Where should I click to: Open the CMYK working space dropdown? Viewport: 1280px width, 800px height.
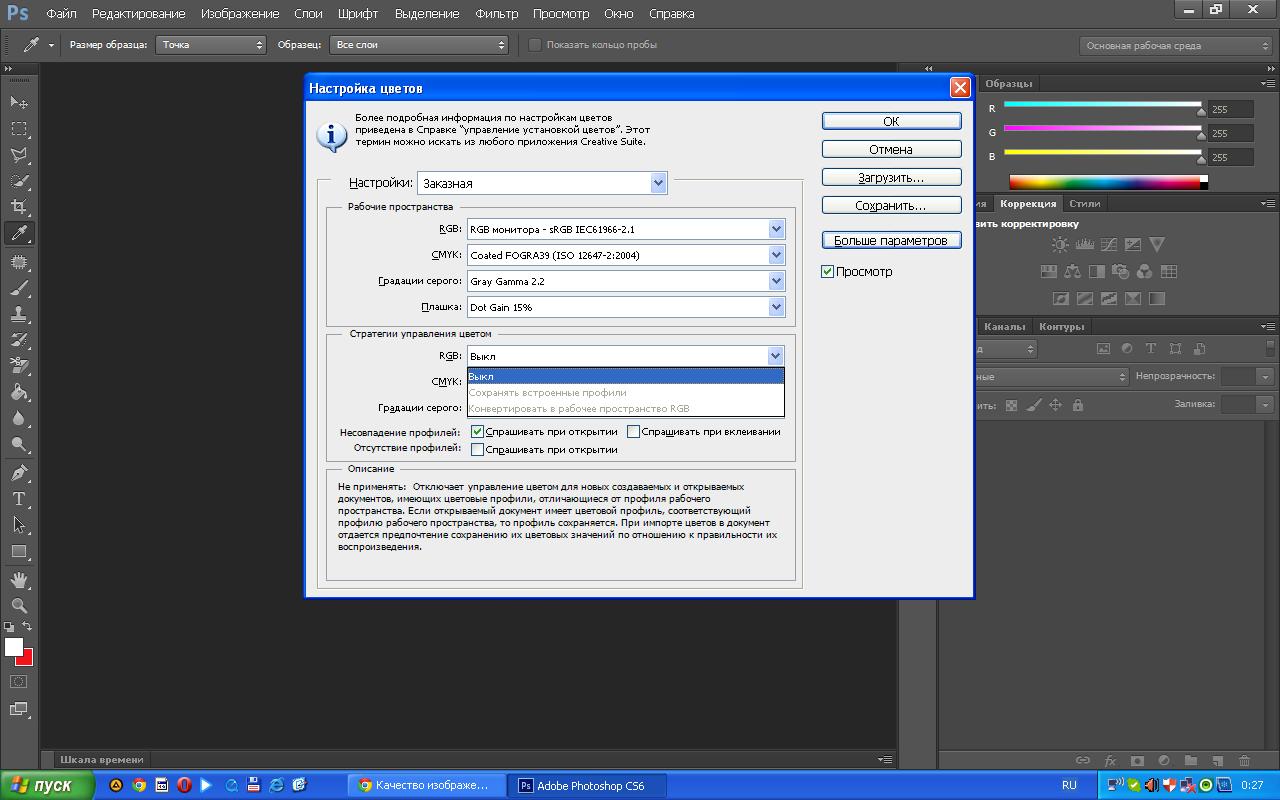[x=776, y=255]
